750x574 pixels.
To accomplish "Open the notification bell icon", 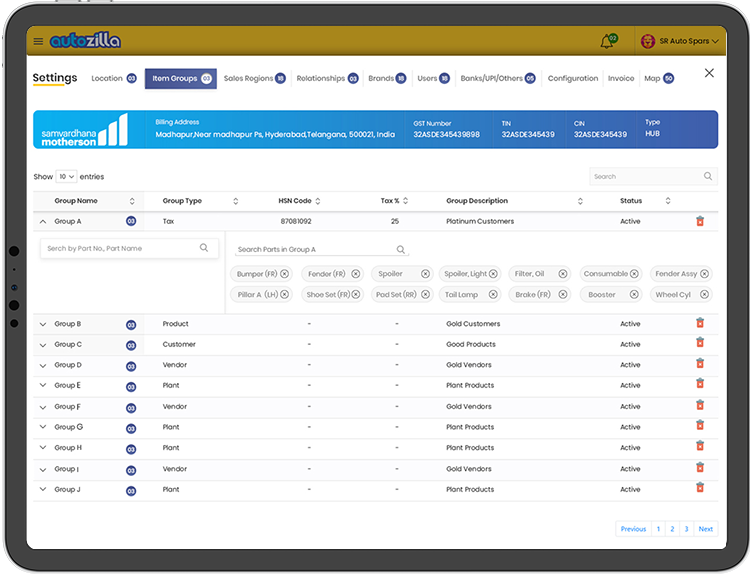I will pyautogui.click(x=608, y=41).
